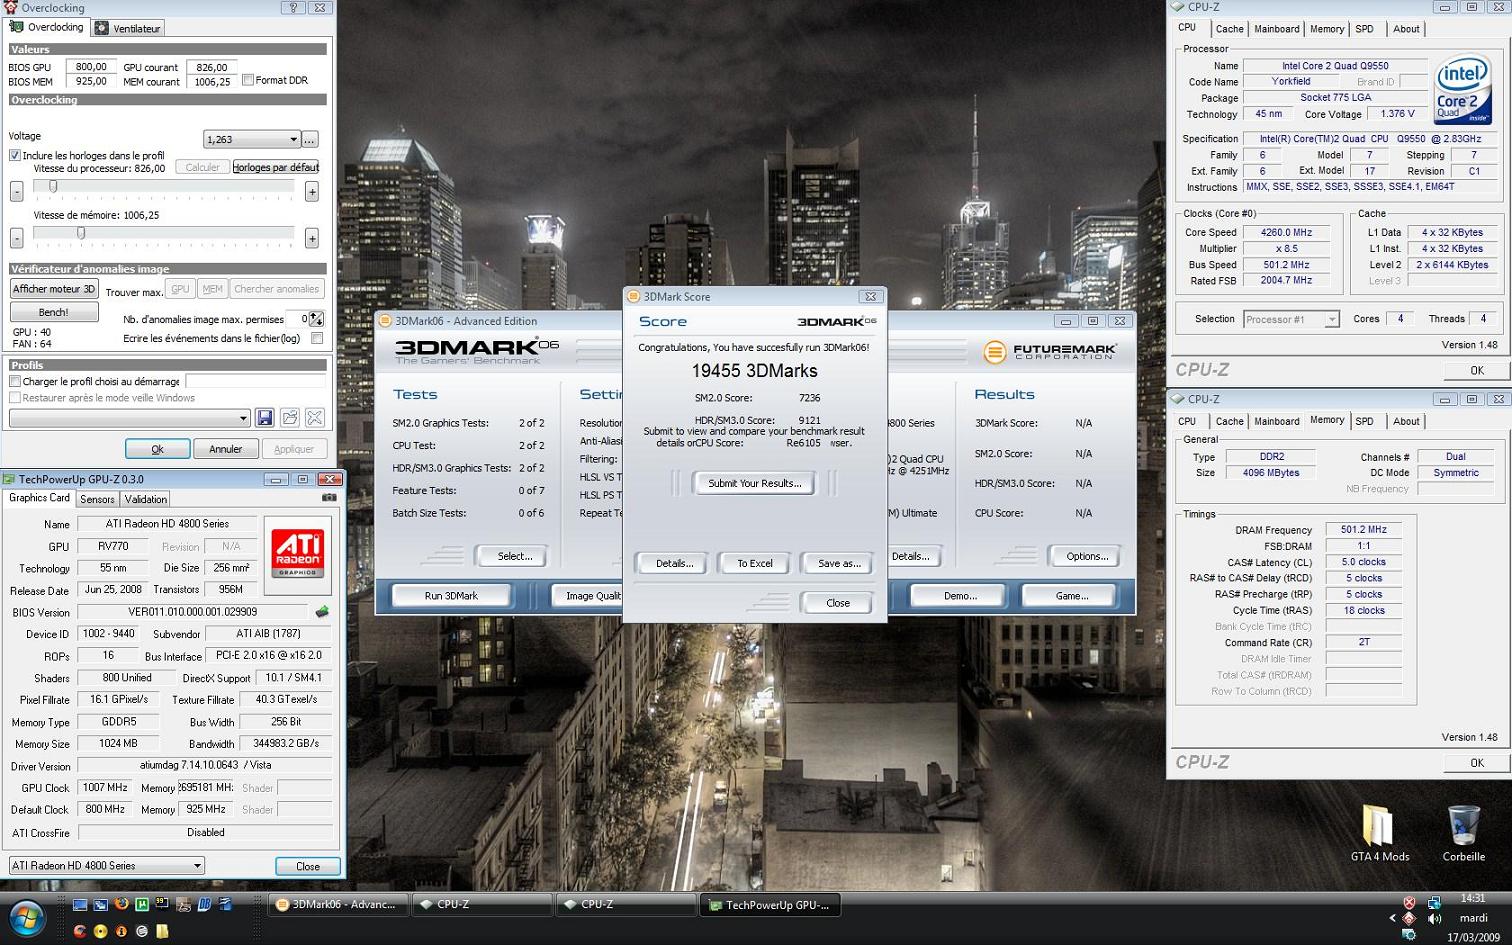Click the Options button in 3DMark06 Results

coord(1087,556)
